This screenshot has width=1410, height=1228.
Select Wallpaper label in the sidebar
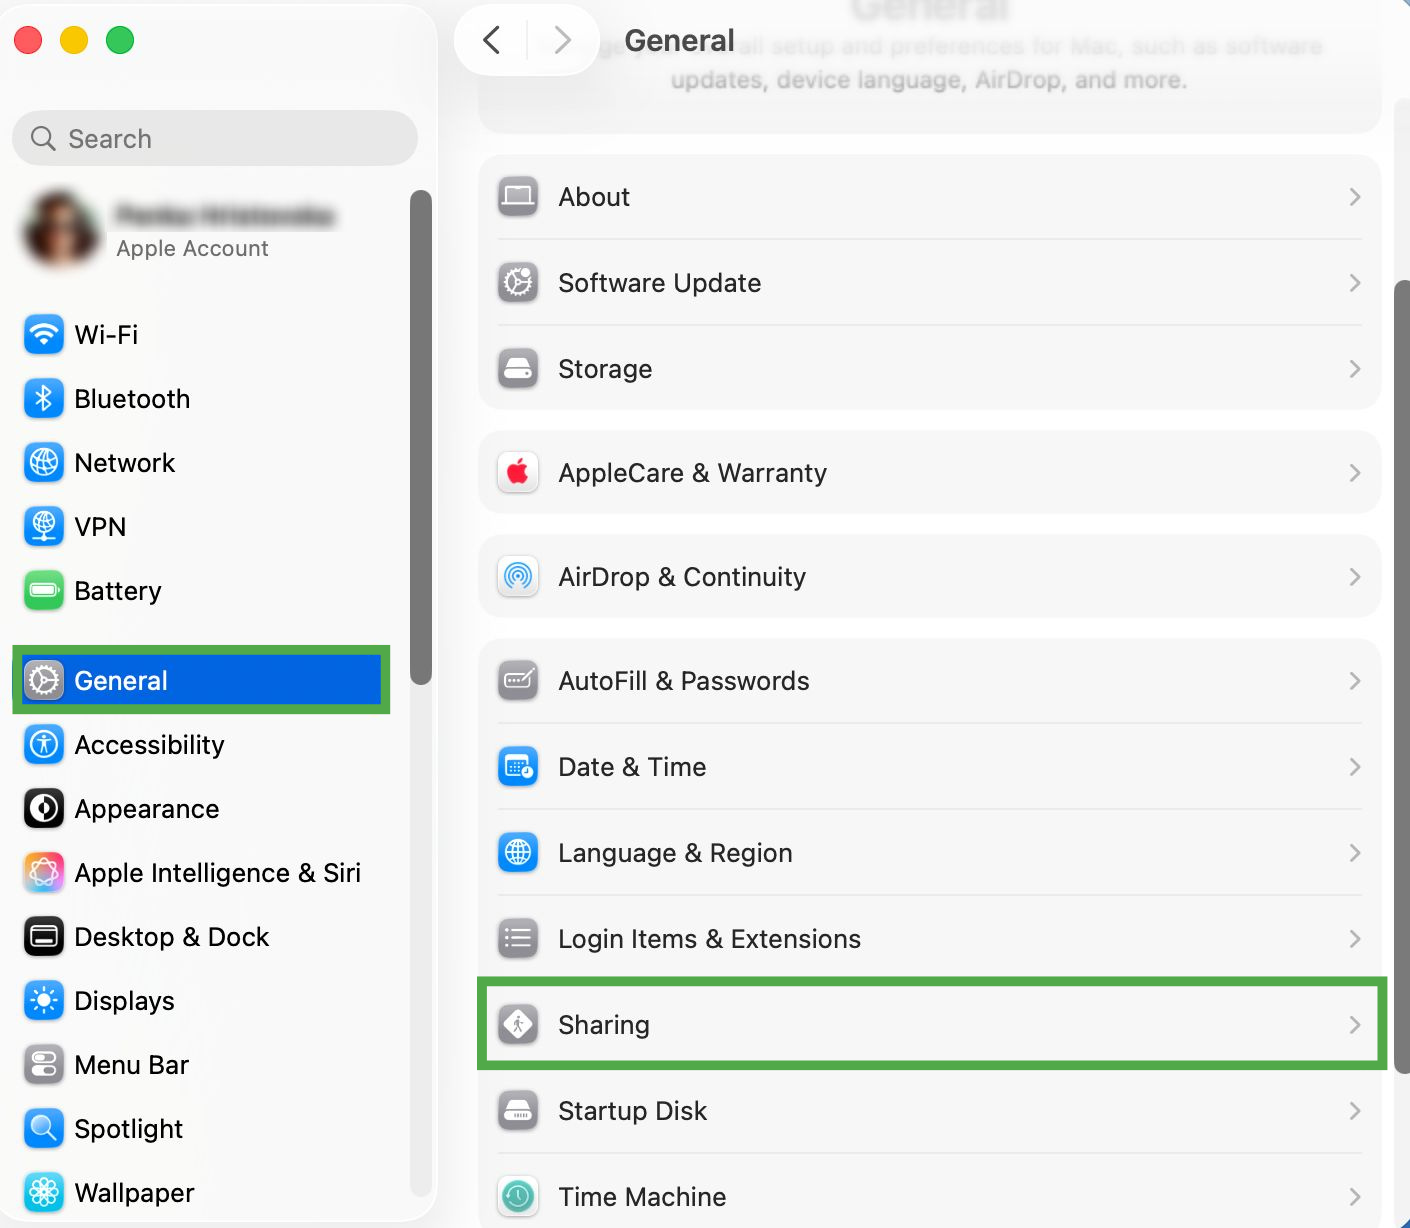click(x=134, y=1193)
